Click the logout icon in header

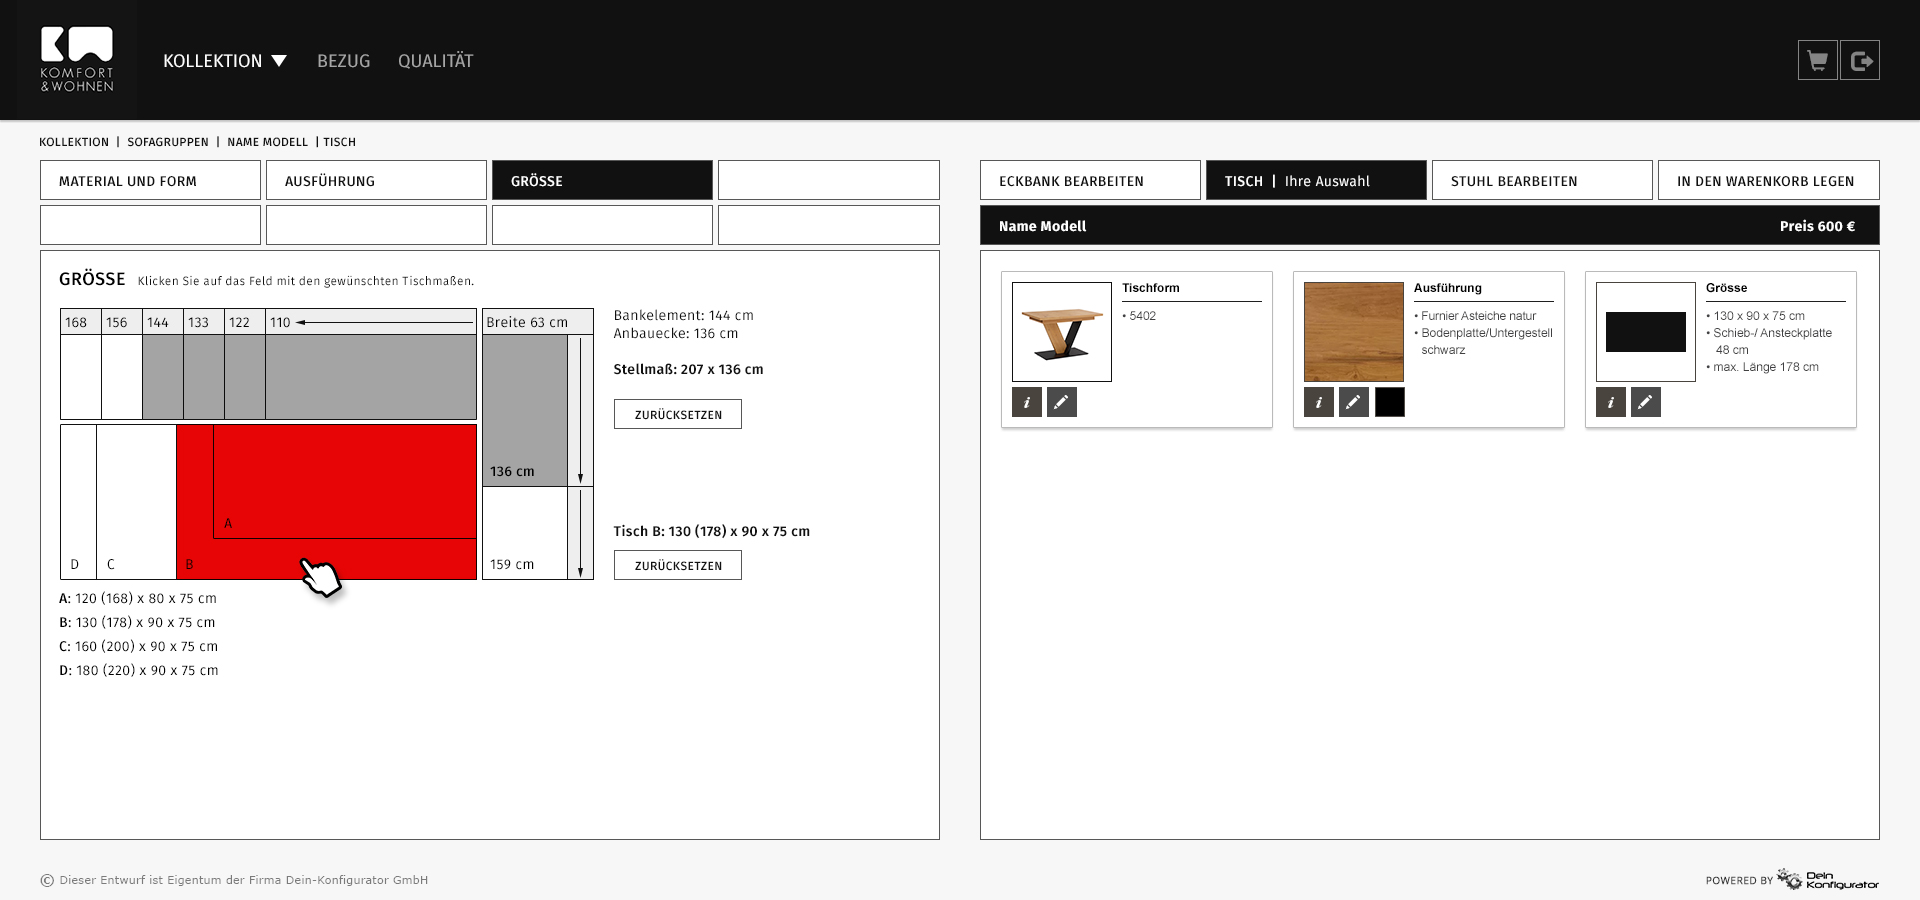coord(1860,61)
